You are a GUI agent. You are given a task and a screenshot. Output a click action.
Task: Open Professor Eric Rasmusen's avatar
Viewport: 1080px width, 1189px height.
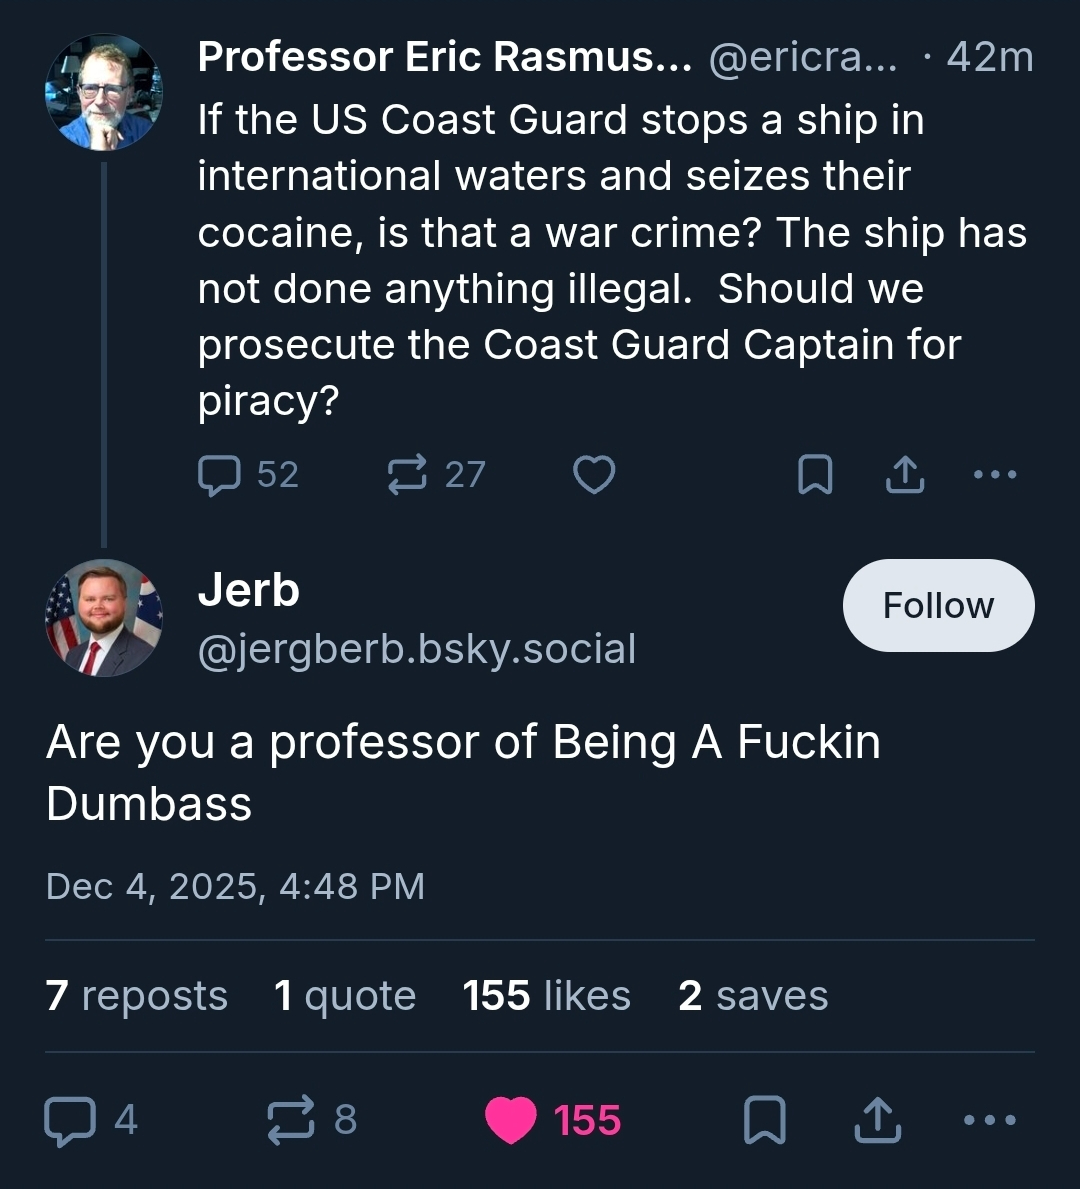pos(104,92)
